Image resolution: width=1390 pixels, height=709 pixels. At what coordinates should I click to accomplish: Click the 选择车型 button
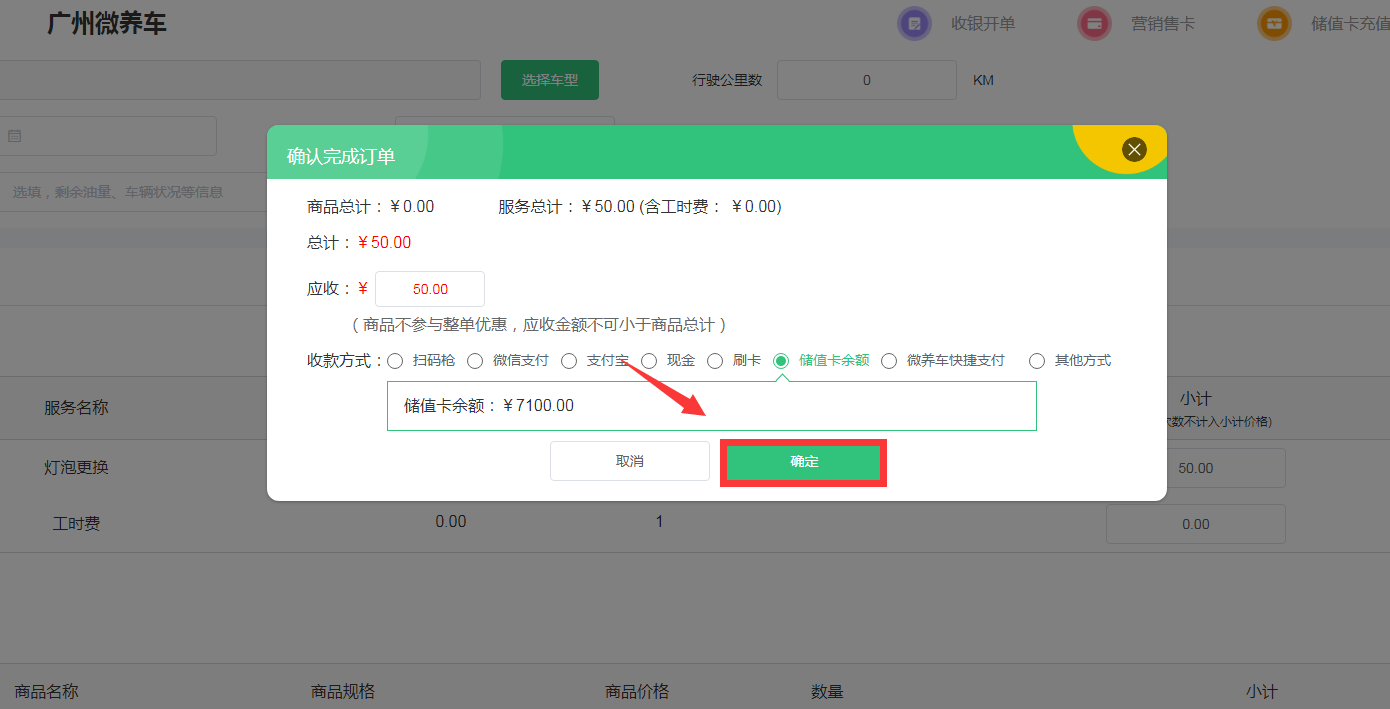coord(549,80)
